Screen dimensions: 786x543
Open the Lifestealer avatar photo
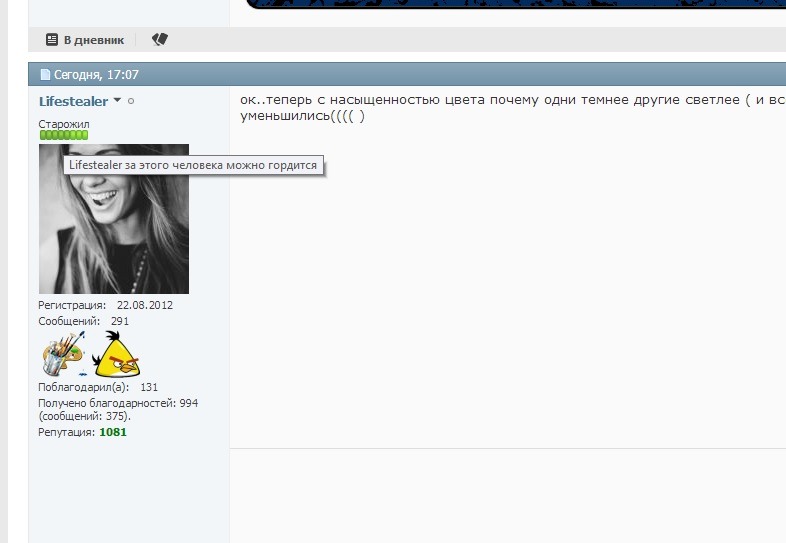tap(114, 219)
